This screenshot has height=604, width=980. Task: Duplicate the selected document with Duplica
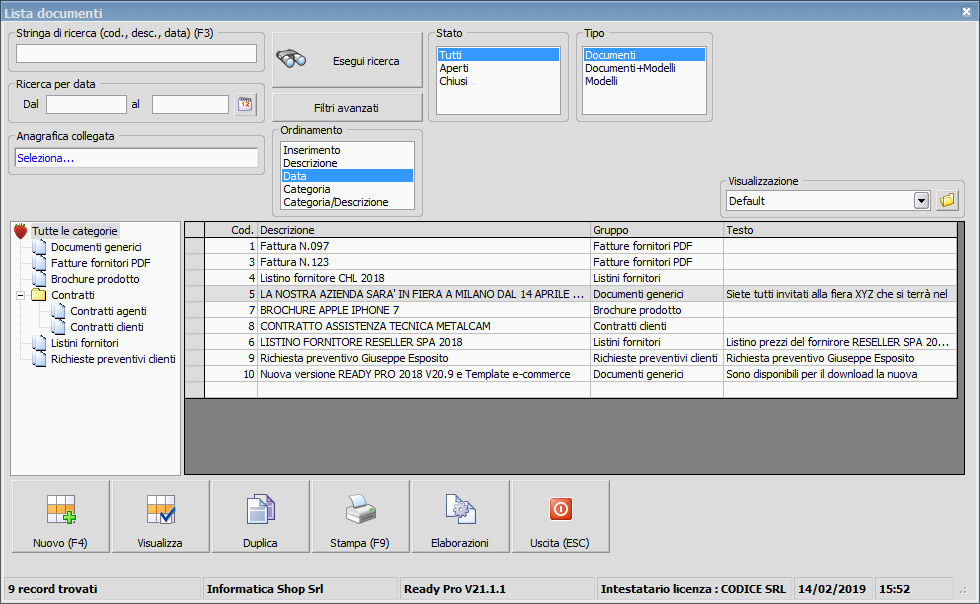point(261,516)
